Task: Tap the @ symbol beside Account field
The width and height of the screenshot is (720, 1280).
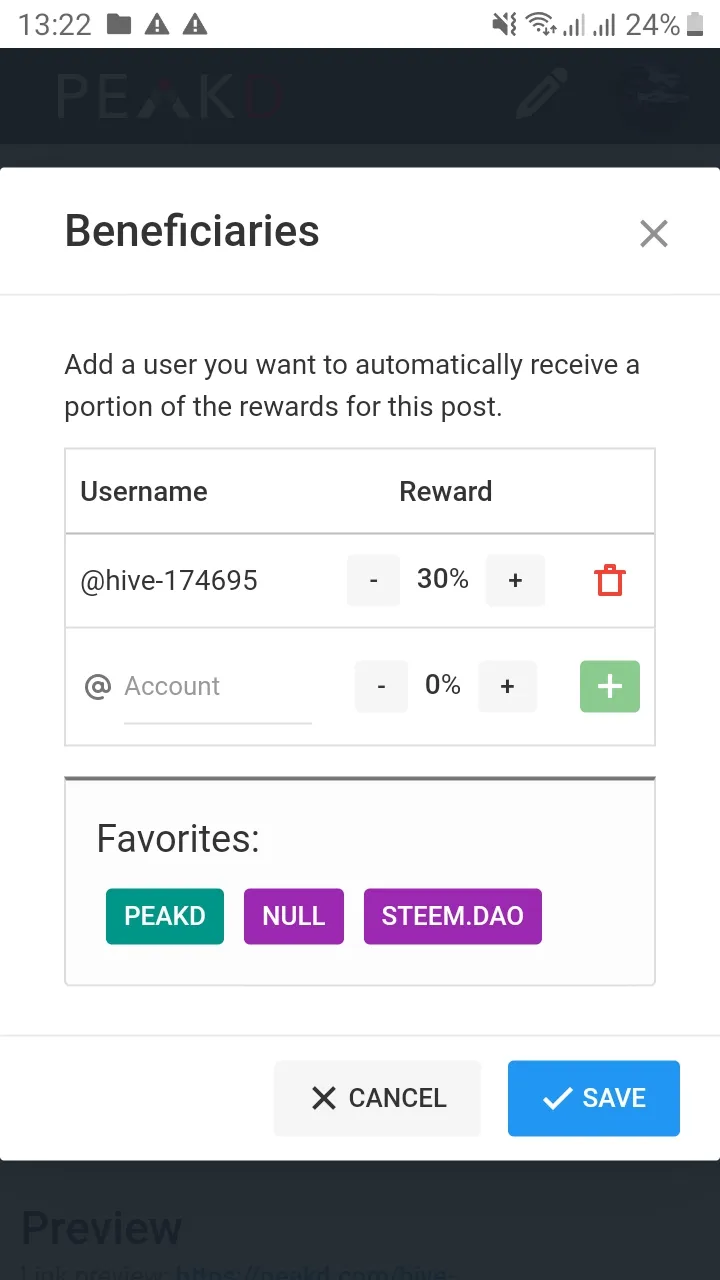Action: pos(98,687)
